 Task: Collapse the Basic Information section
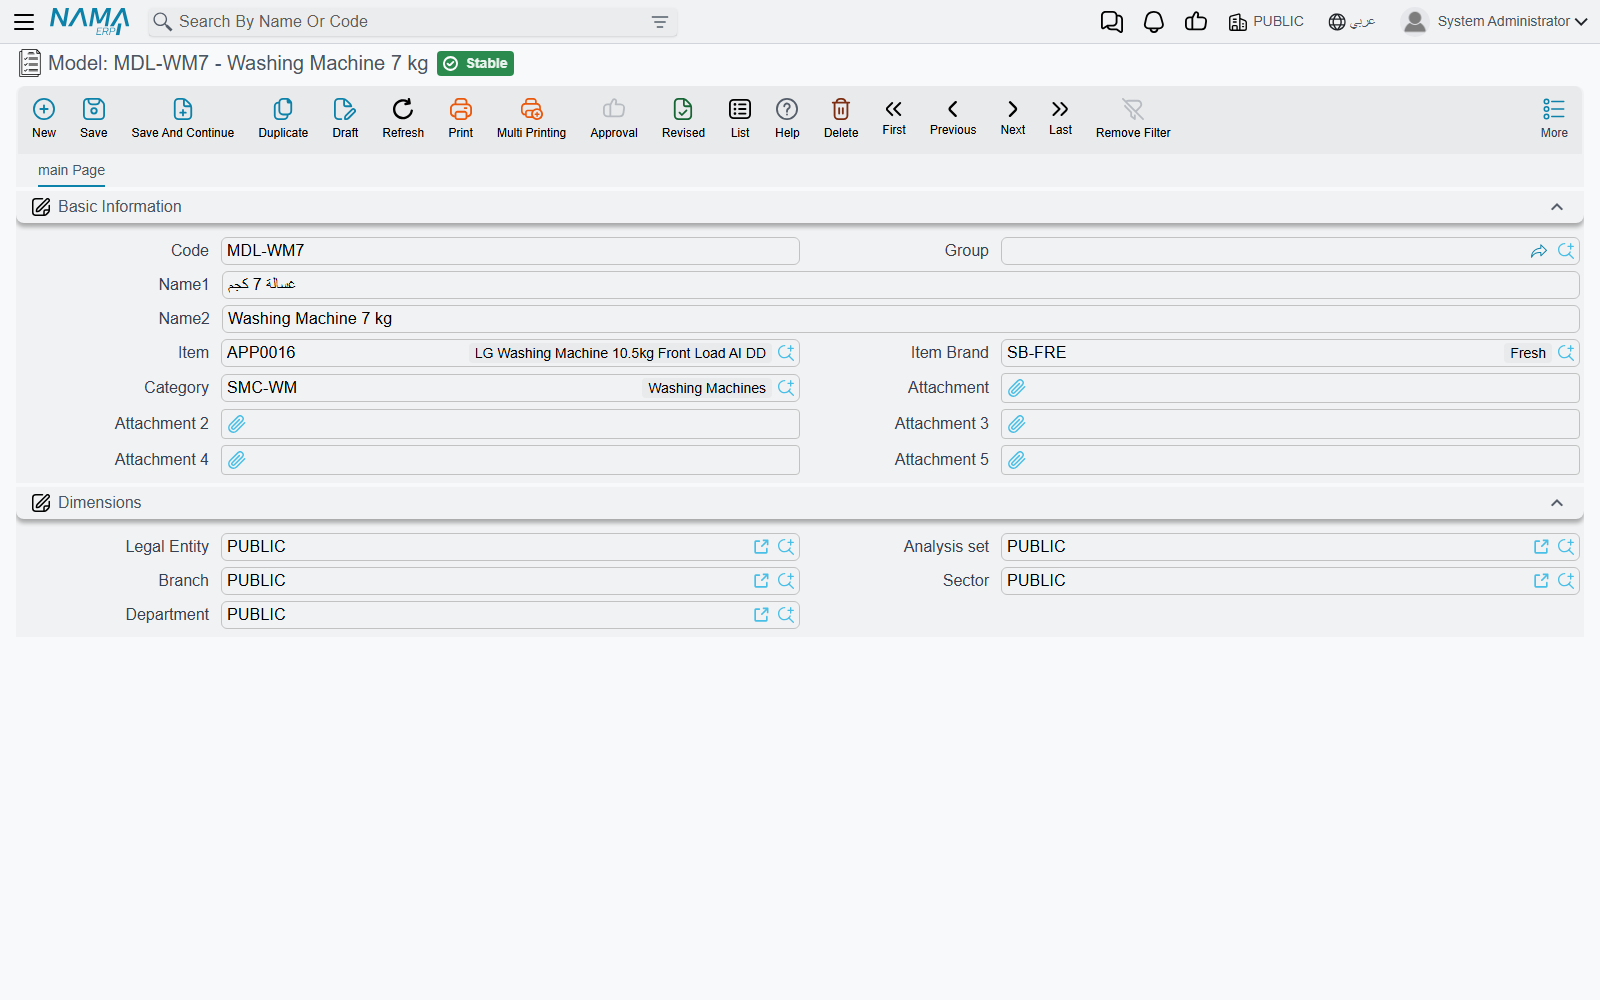(1557, 207)
